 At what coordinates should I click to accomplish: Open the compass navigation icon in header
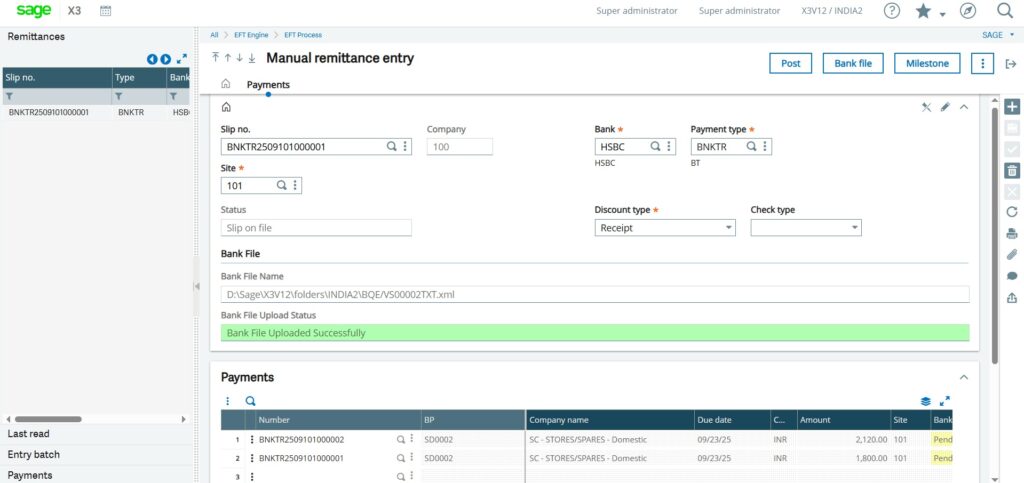click(x=967, y=11)
